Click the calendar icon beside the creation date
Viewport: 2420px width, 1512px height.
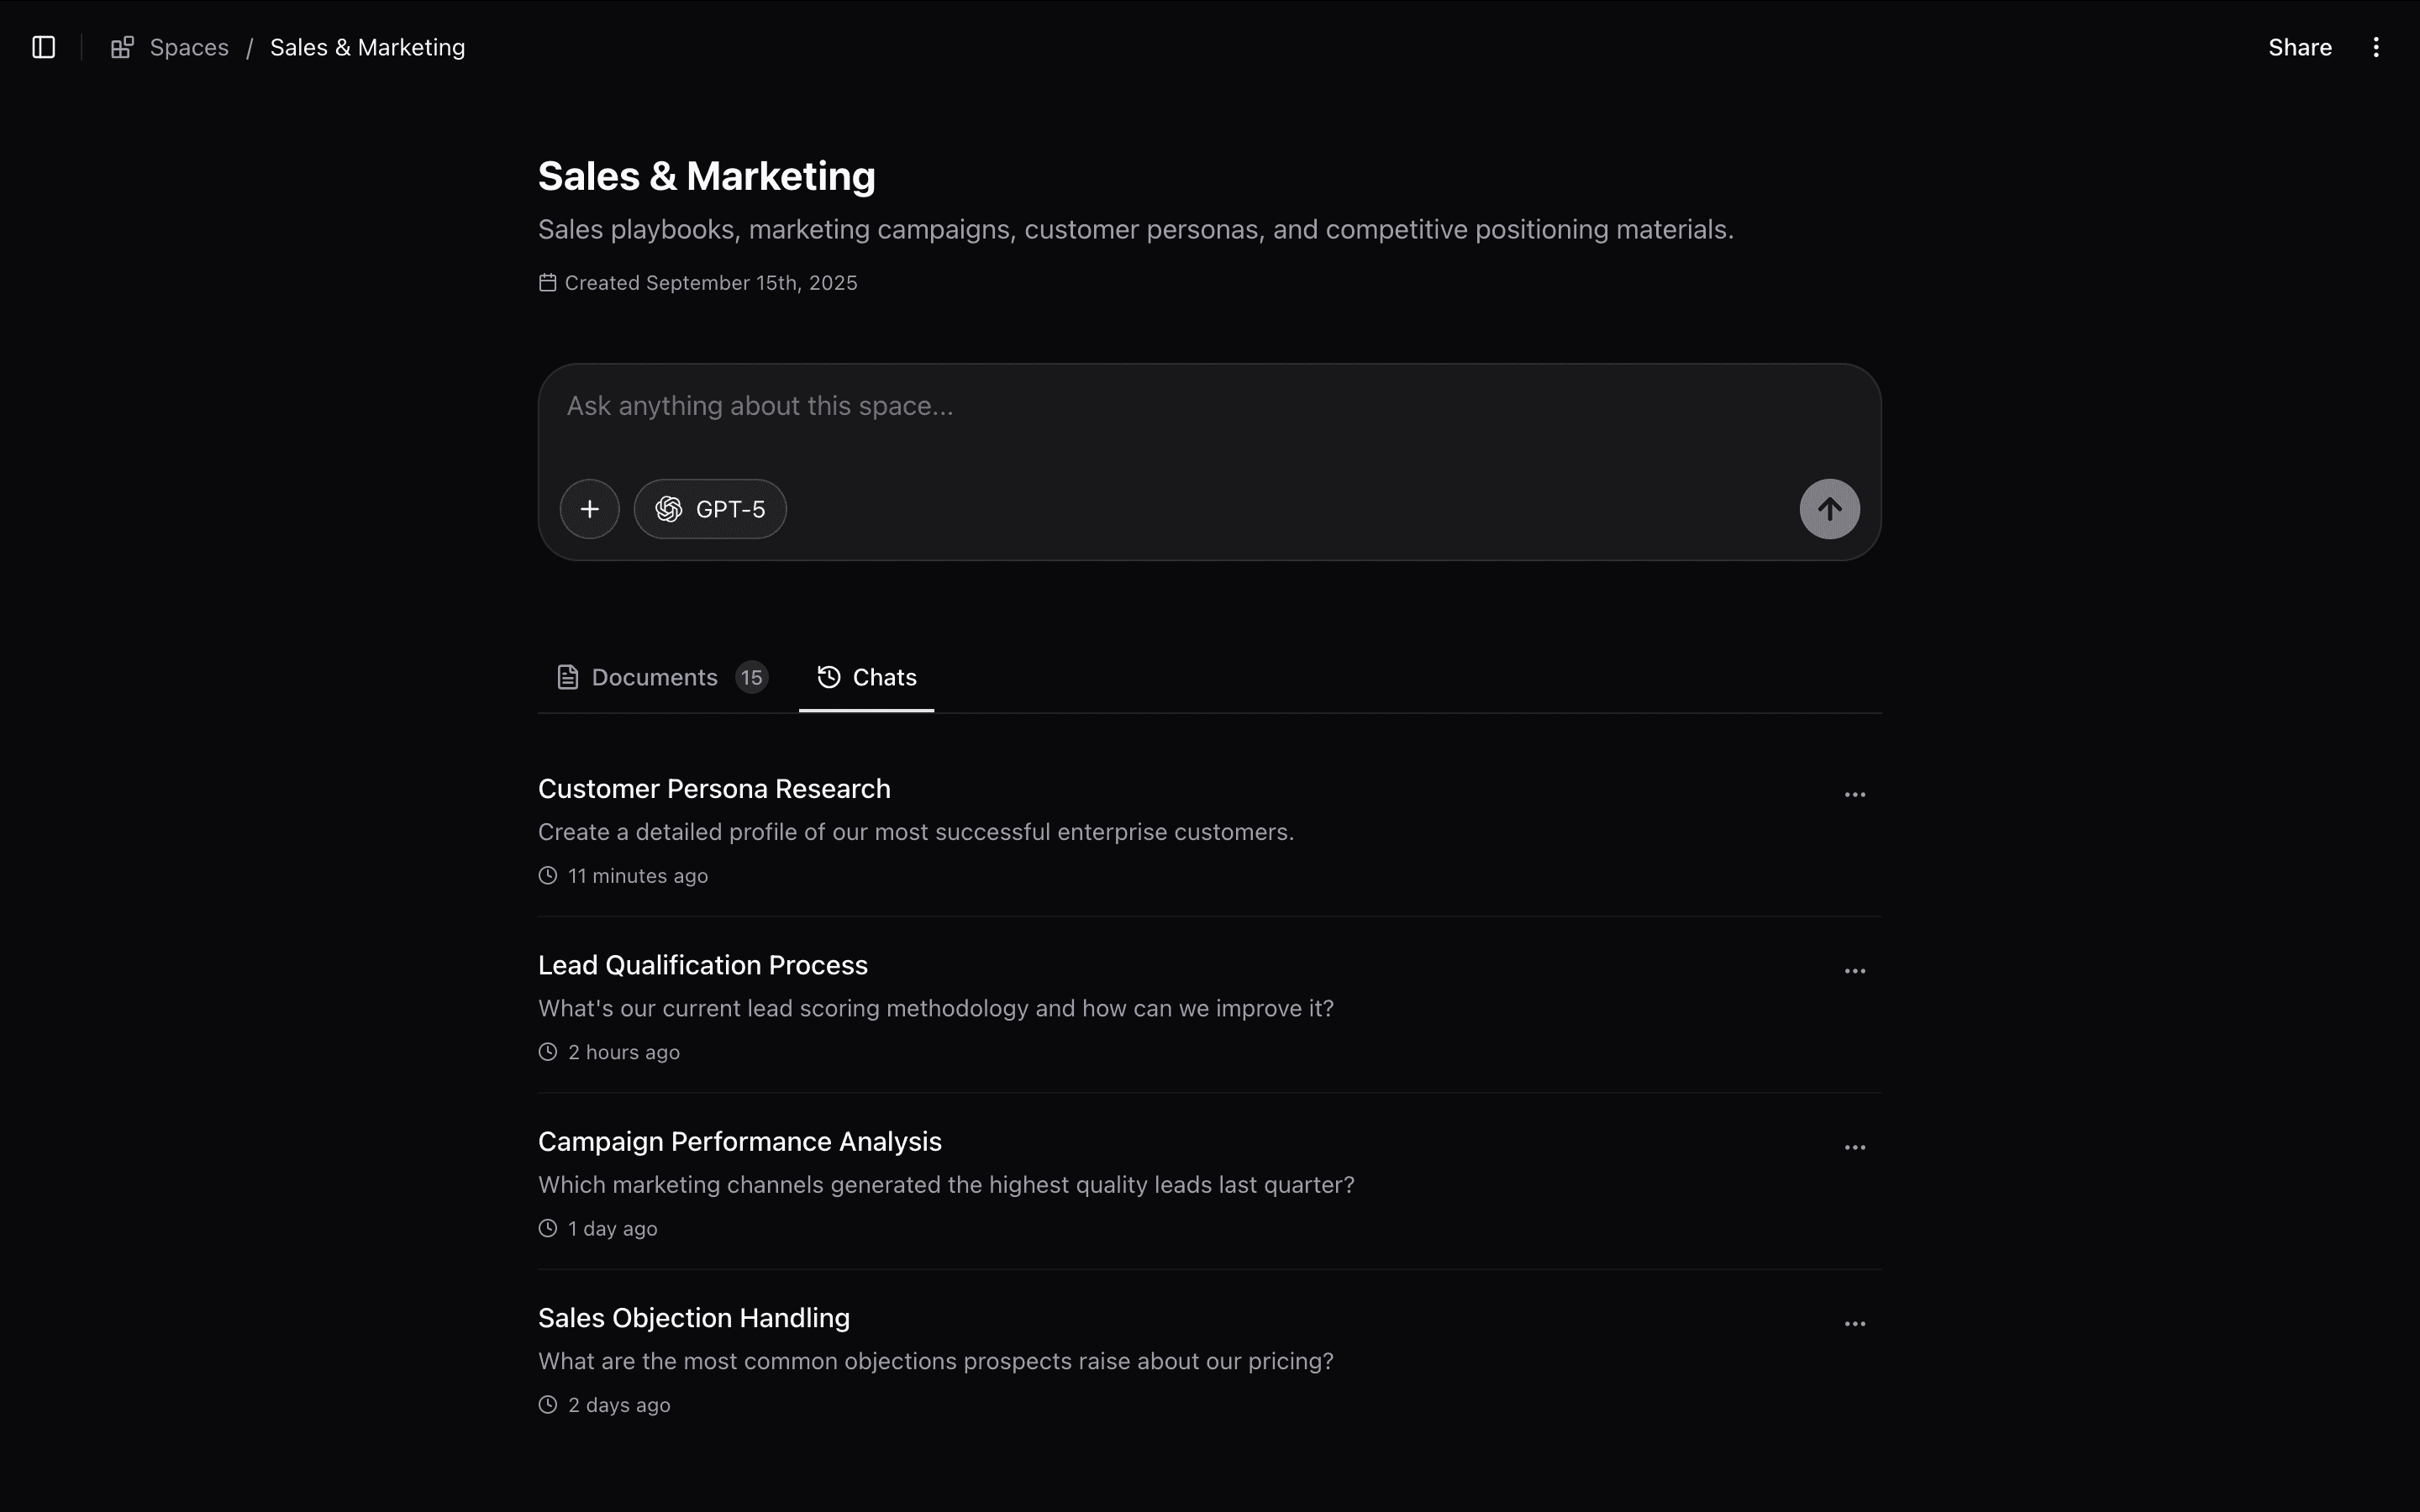547,282
